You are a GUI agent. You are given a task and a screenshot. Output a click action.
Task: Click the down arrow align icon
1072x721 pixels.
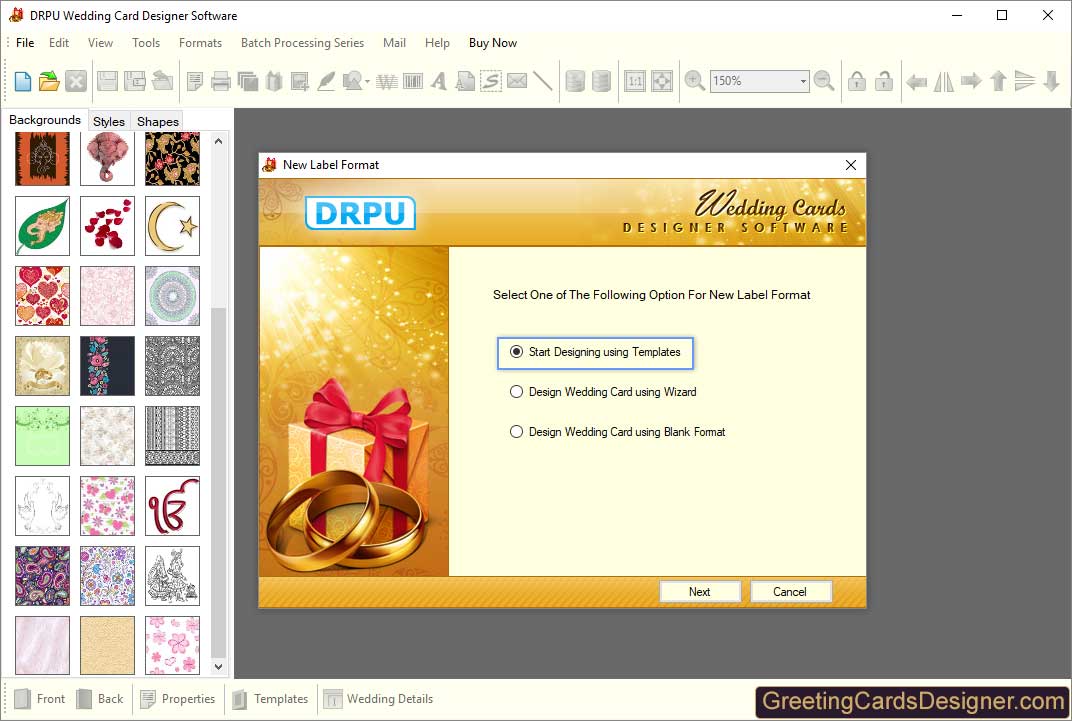pos(1051,81)
